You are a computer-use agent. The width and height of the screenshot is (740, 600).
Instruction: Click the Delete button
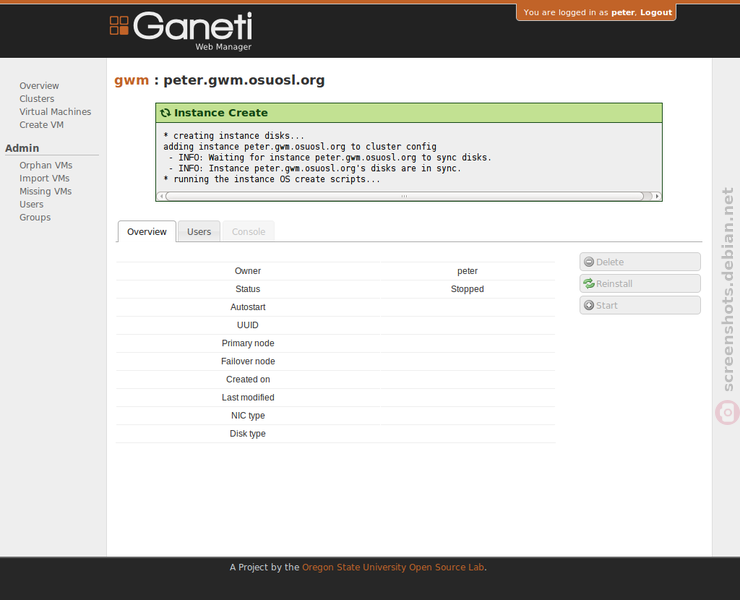(640, 262)
